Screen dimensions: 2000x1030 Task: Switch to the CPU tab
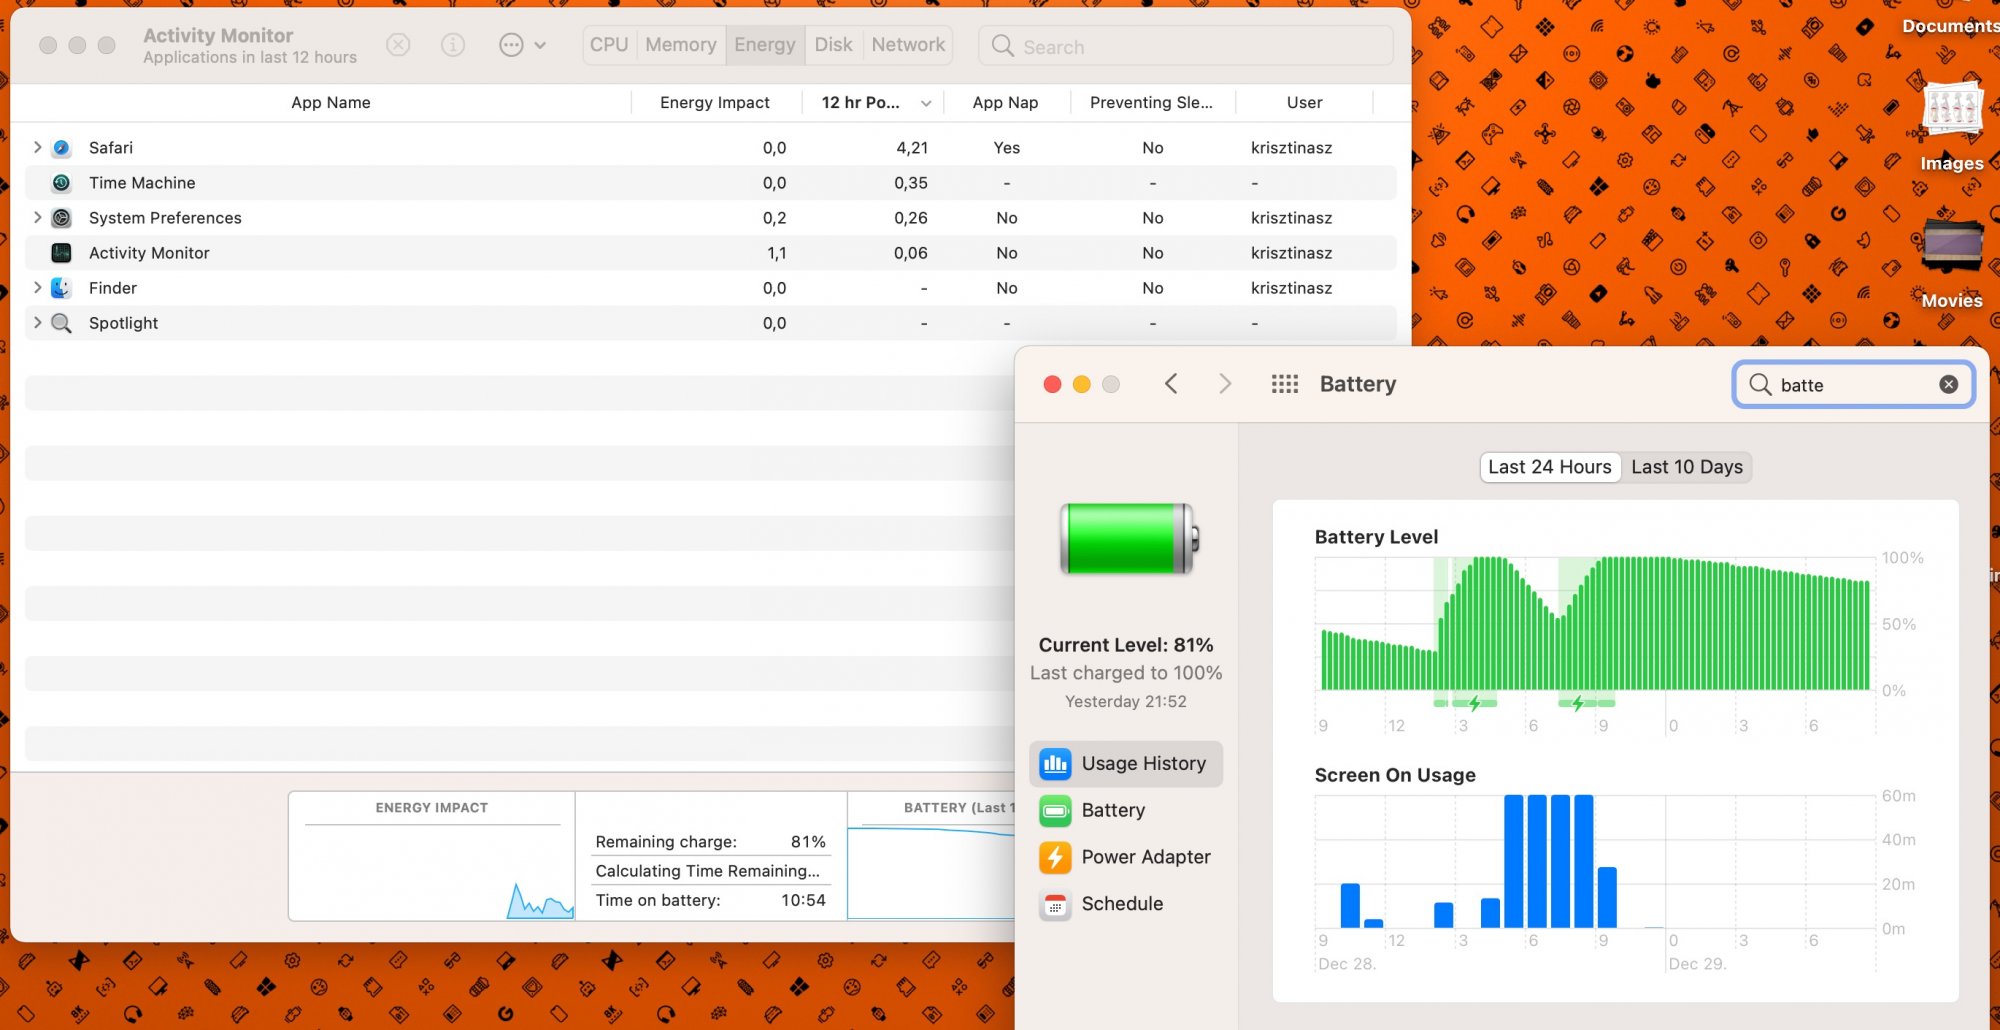point(609,45)
